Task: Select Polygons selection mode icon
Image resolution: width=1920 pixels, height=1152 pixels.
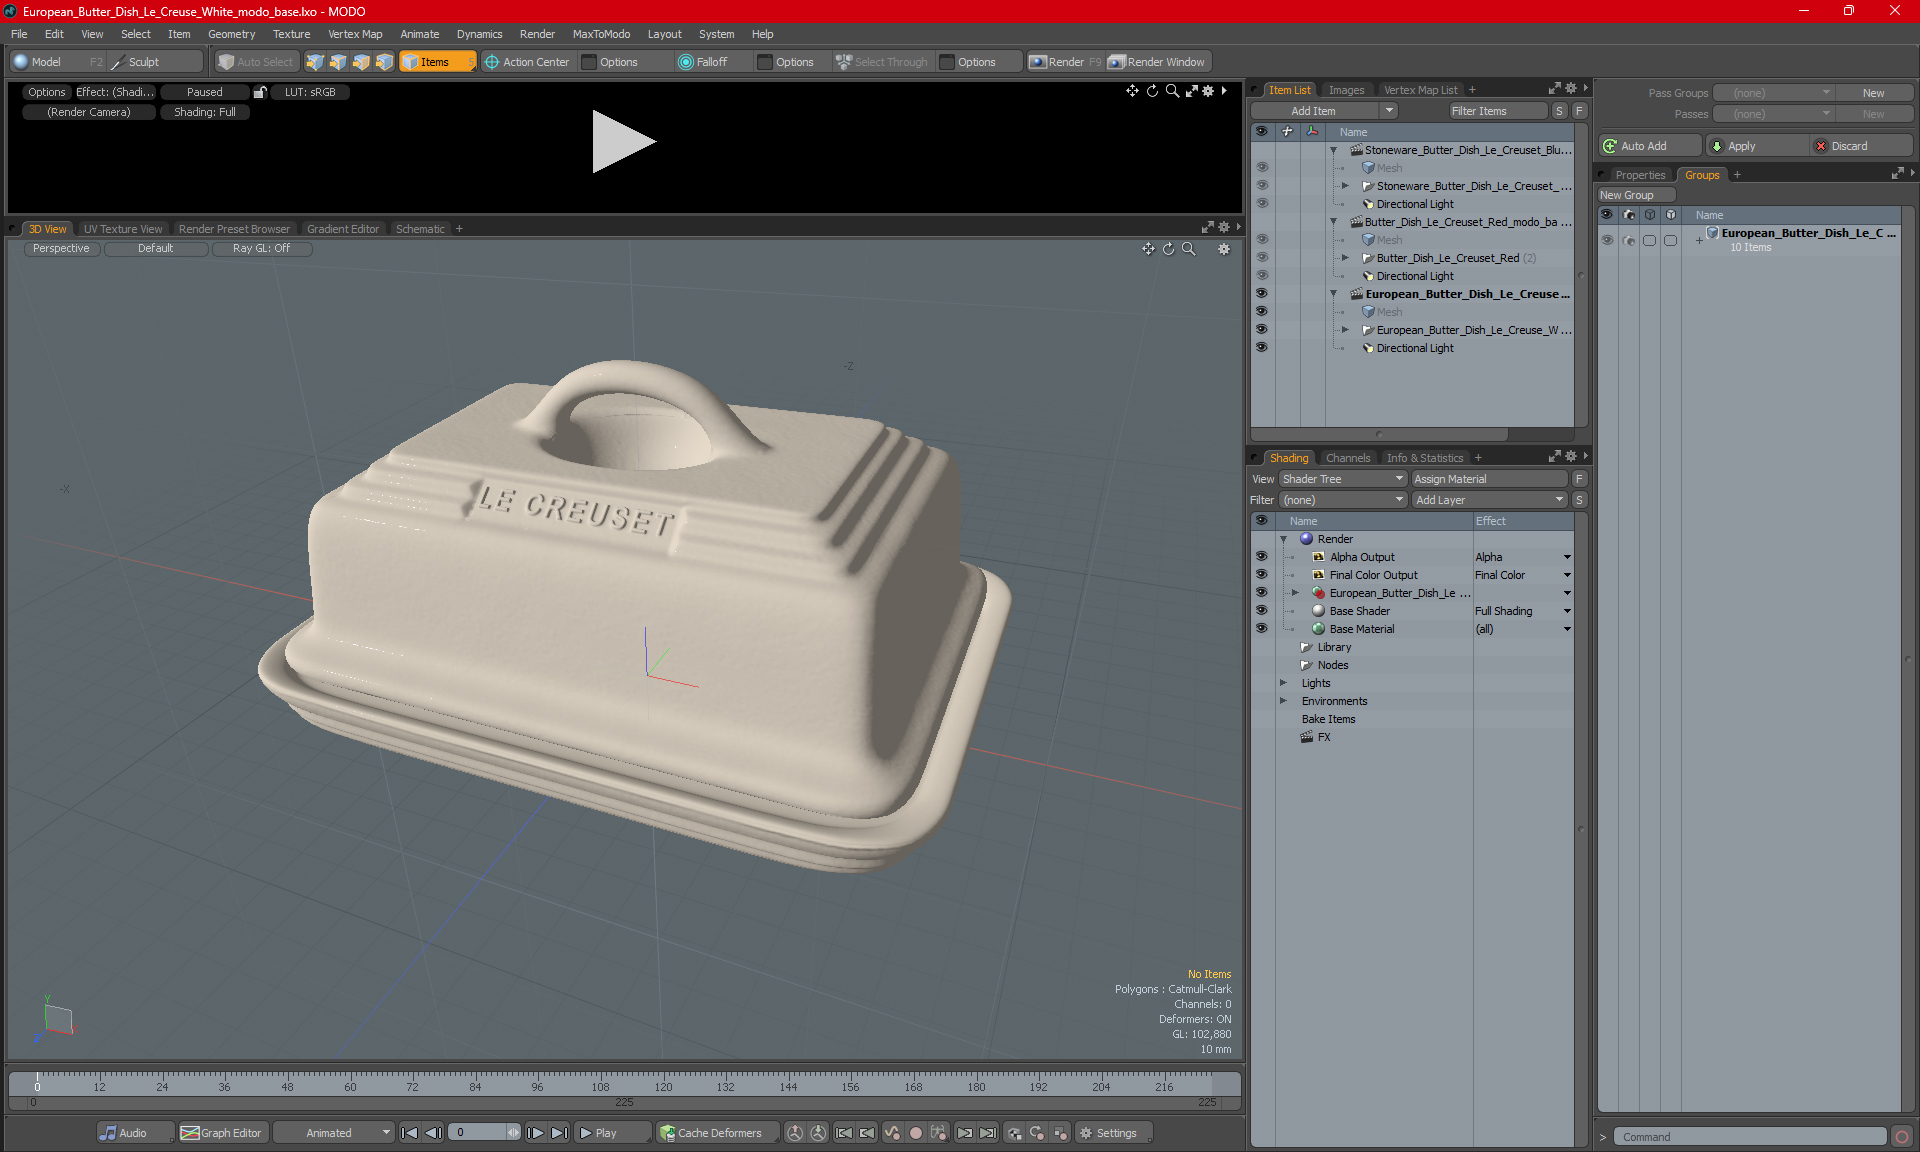Action: 361,62
